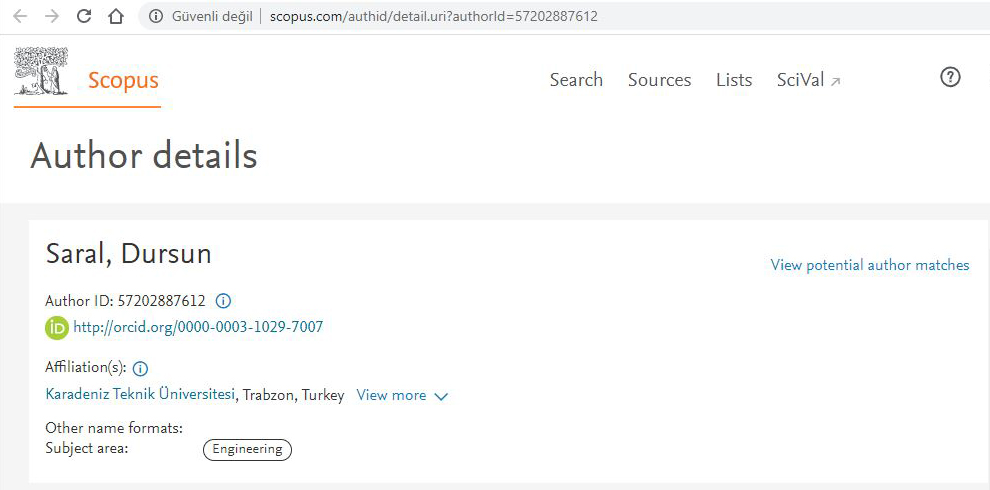The width and height of the screenshot is (990, 490).
Task: Open the Sources menu item
Action: (x=659, y=80)
